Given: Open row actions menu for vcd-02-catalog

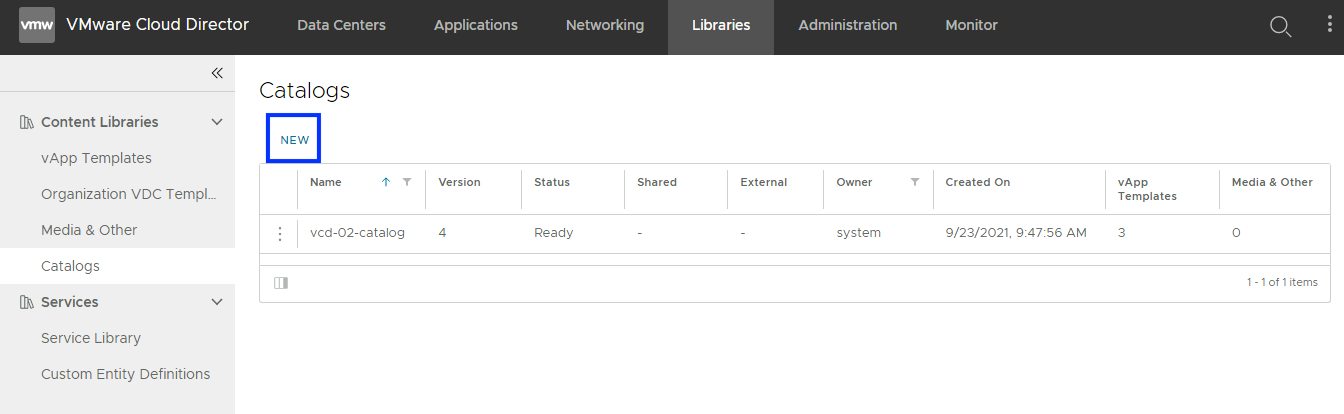Looking at the screenshot, I should [280, 233].
